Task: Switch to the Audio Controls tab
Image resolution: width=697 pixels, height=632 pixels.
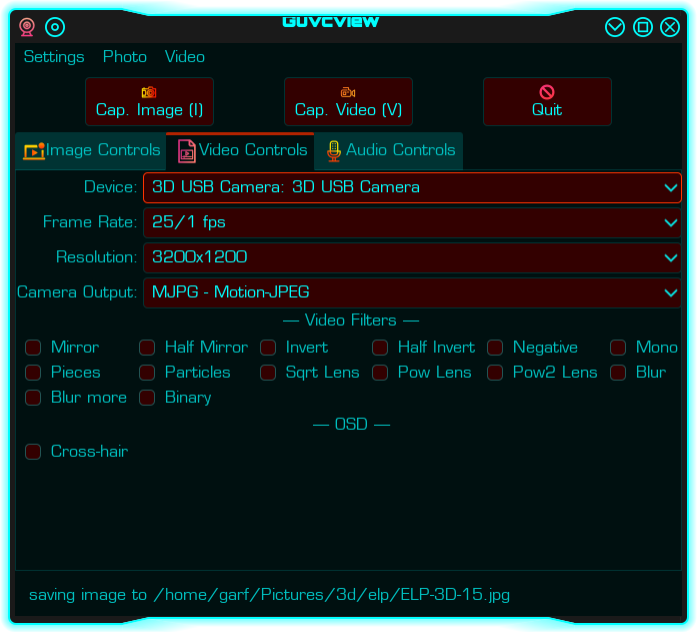Action: click(x=389, y=151)
